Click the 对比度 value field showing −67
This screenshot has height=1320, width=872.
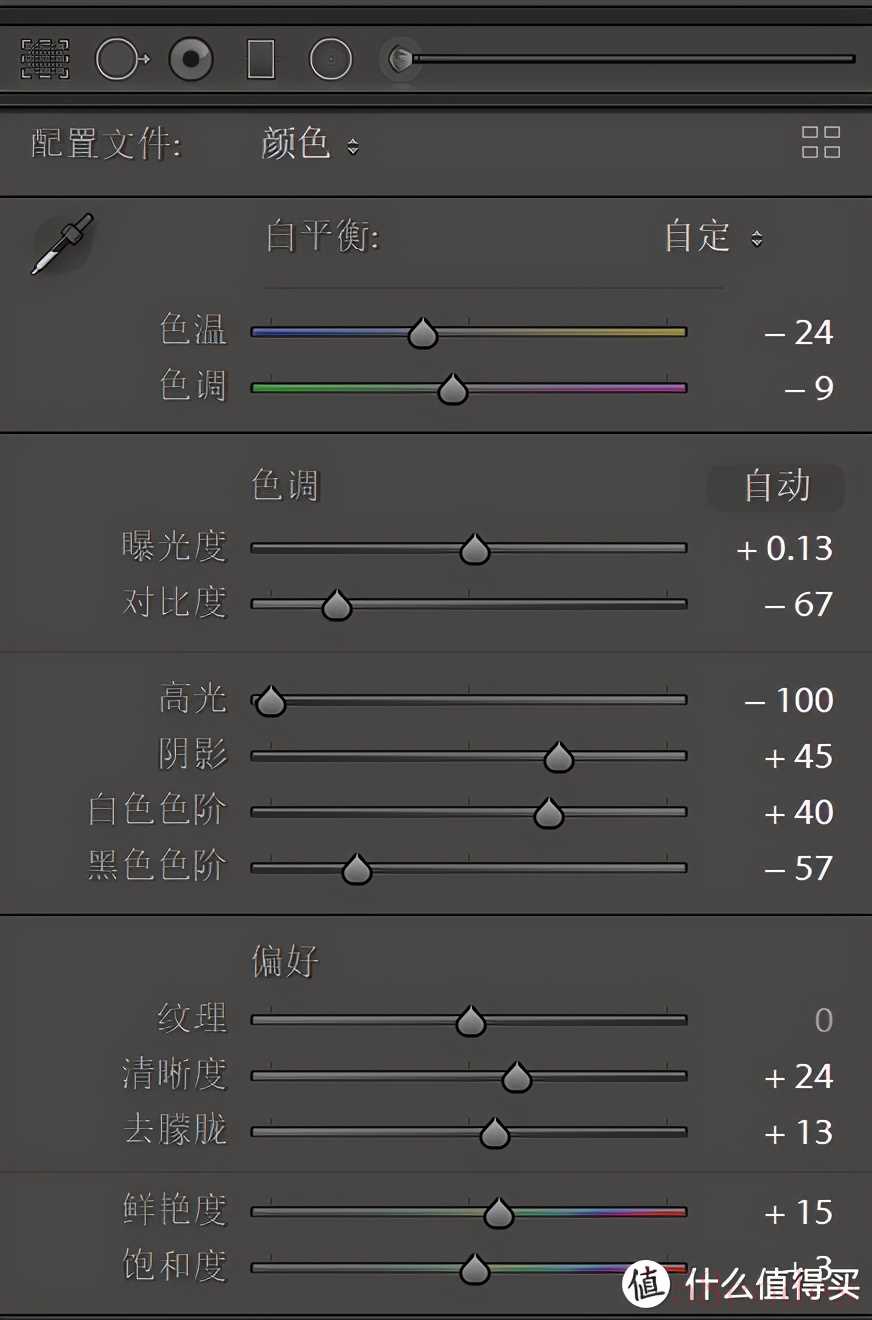(798, 605)
